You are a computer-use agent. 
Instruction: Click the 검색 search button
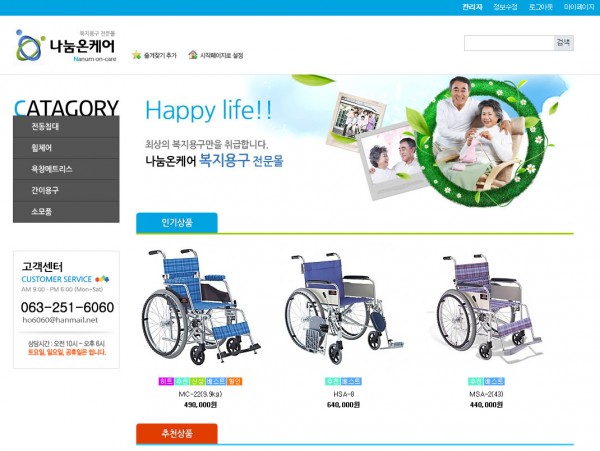point(563,43)
